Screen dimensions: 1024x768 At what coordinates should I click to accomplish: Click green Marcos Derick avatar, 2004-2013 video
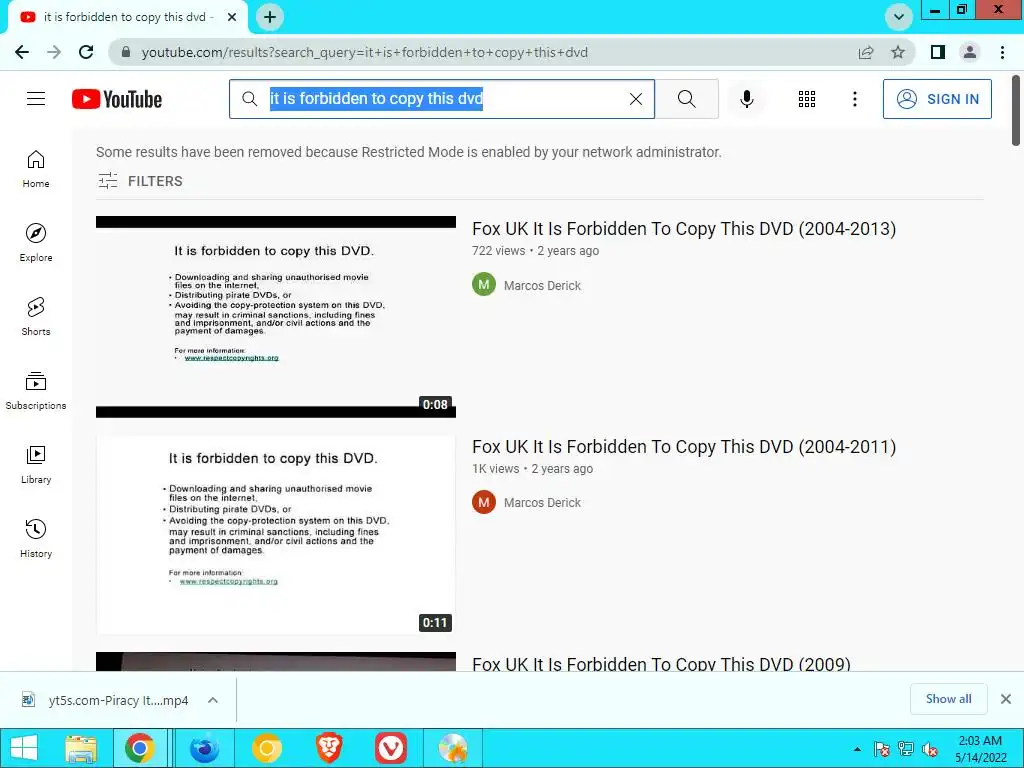(x=484, y=284)
